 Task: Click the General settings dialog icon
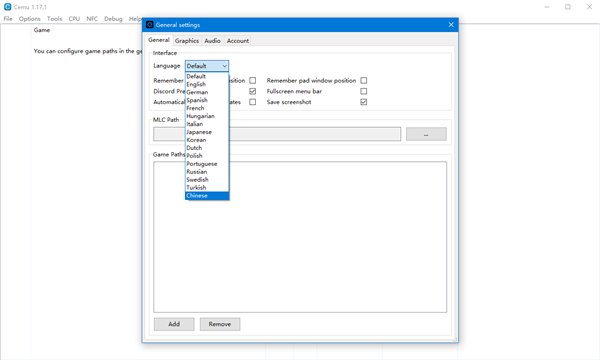150,24
